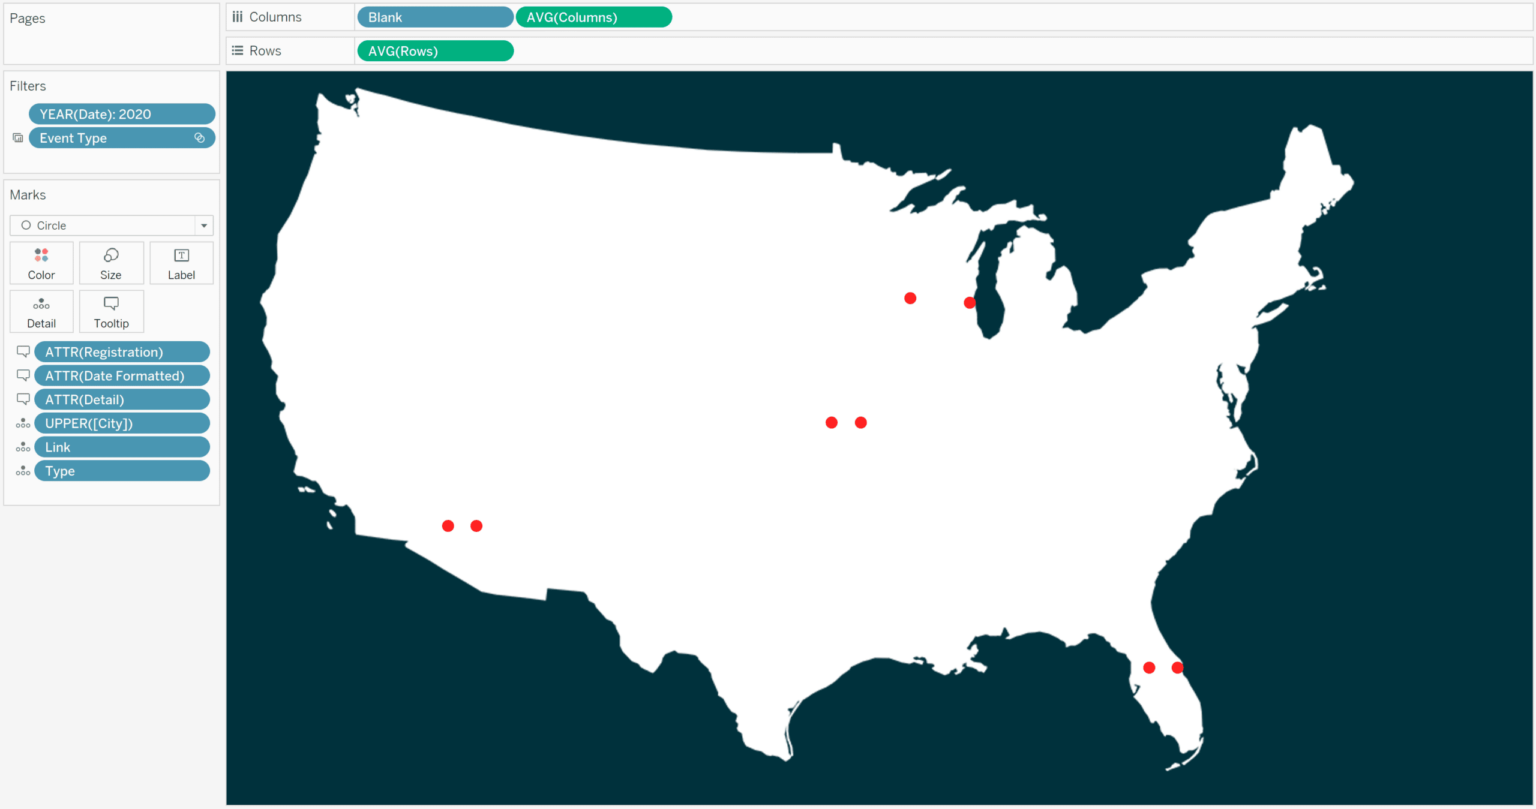Click the tooltip icon beside ATTR(Registration)

(22, 351)
